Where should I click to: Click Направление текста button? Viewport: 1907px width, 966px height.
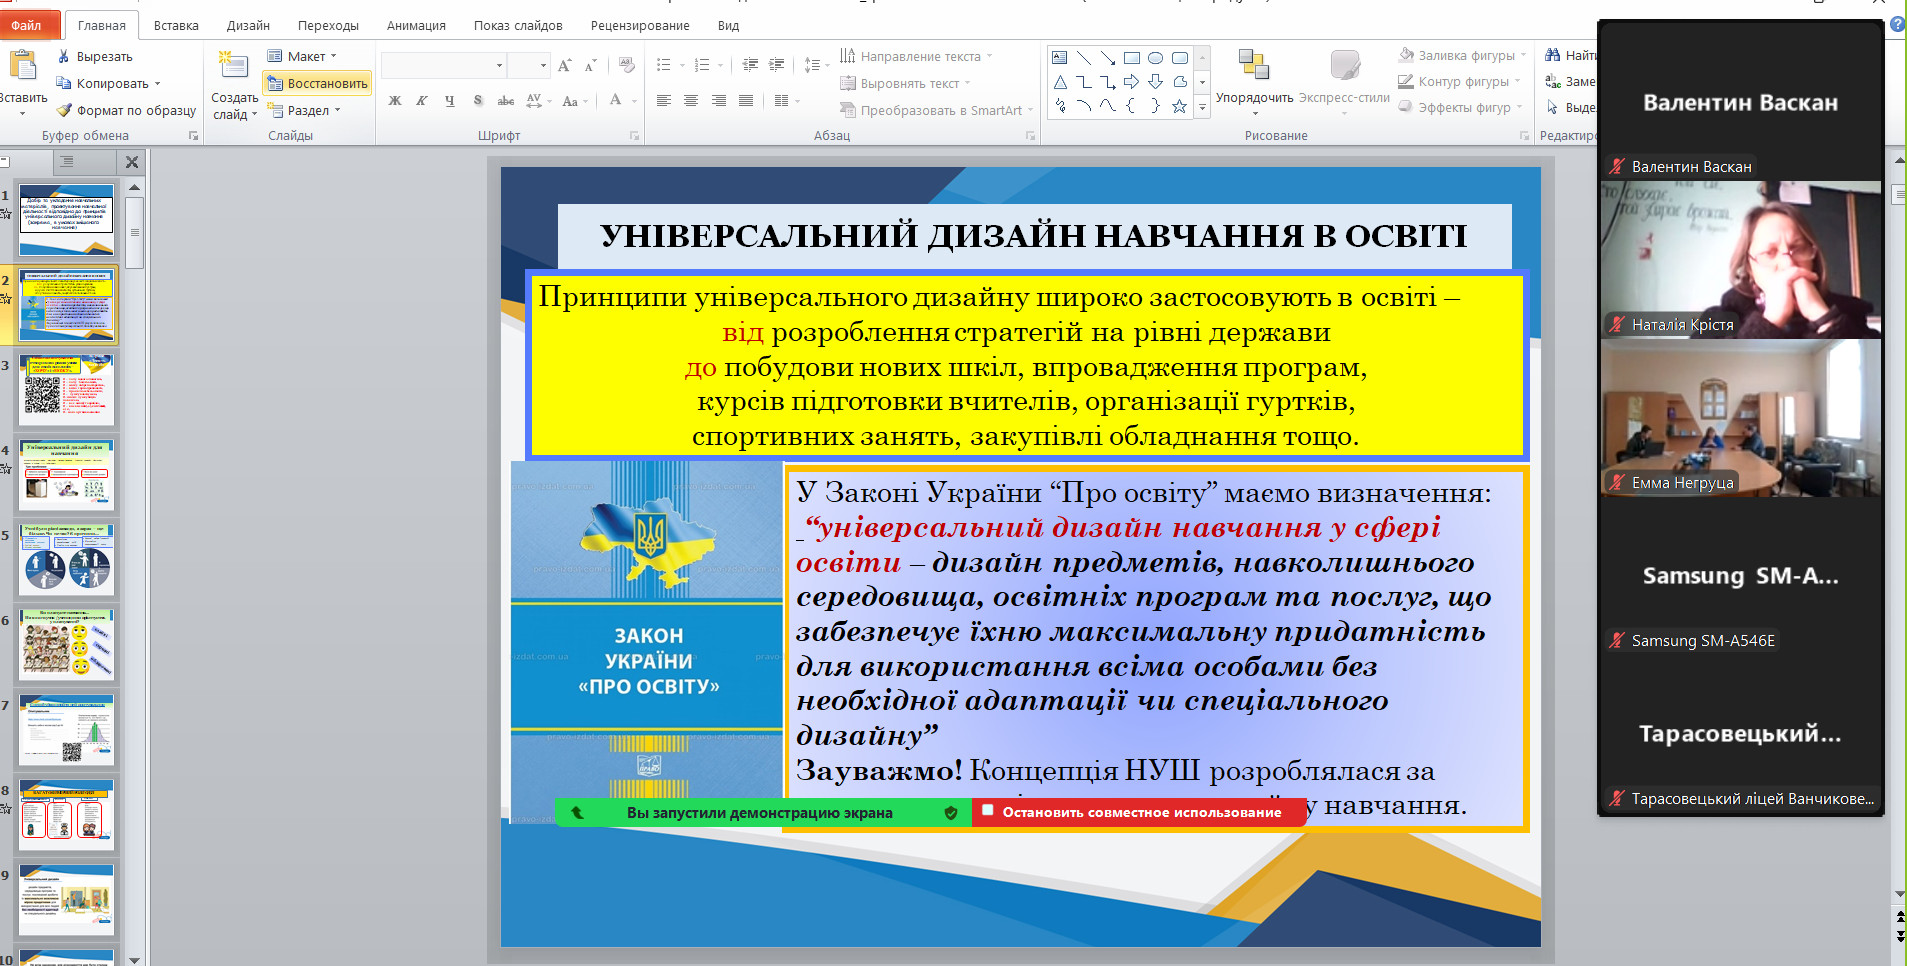pos(916,56)
